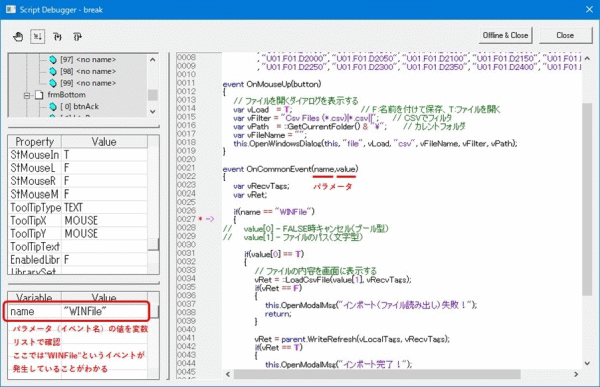
Task: Click line number 0021 in the gutter
Action: point(186,168)
